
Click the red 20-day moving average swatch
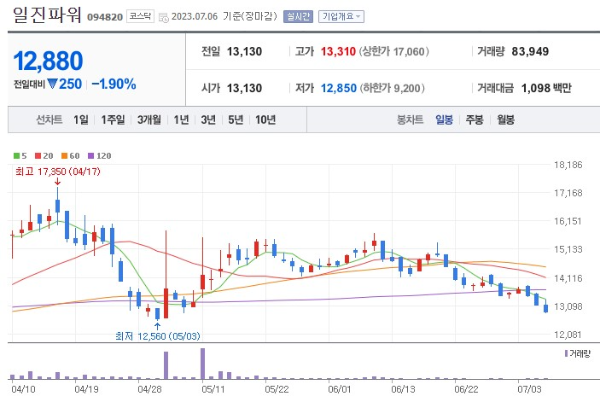coord(38,156)
